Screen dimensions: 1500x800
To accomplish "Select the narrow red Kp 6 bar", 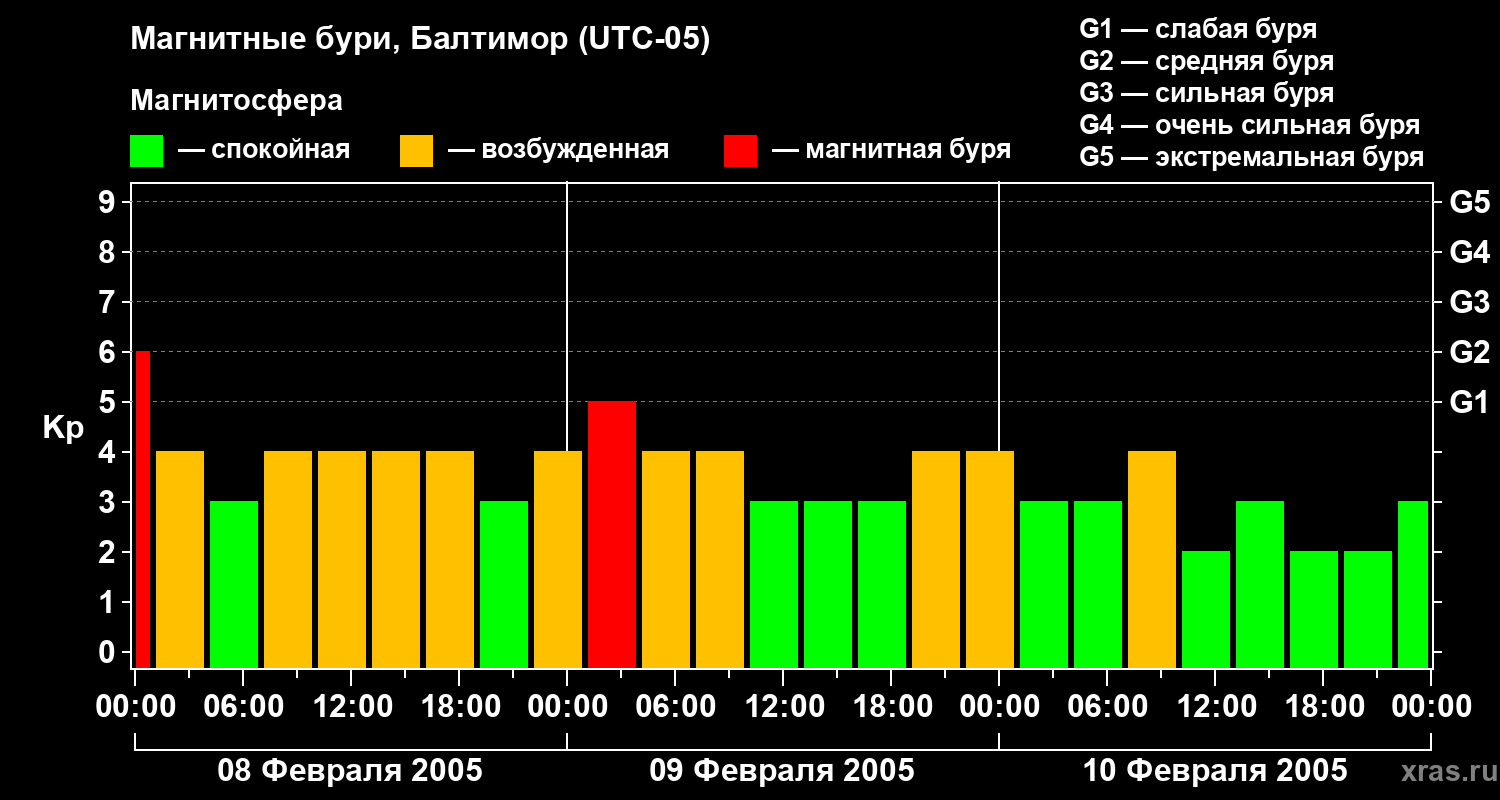I will coord(142,508).
